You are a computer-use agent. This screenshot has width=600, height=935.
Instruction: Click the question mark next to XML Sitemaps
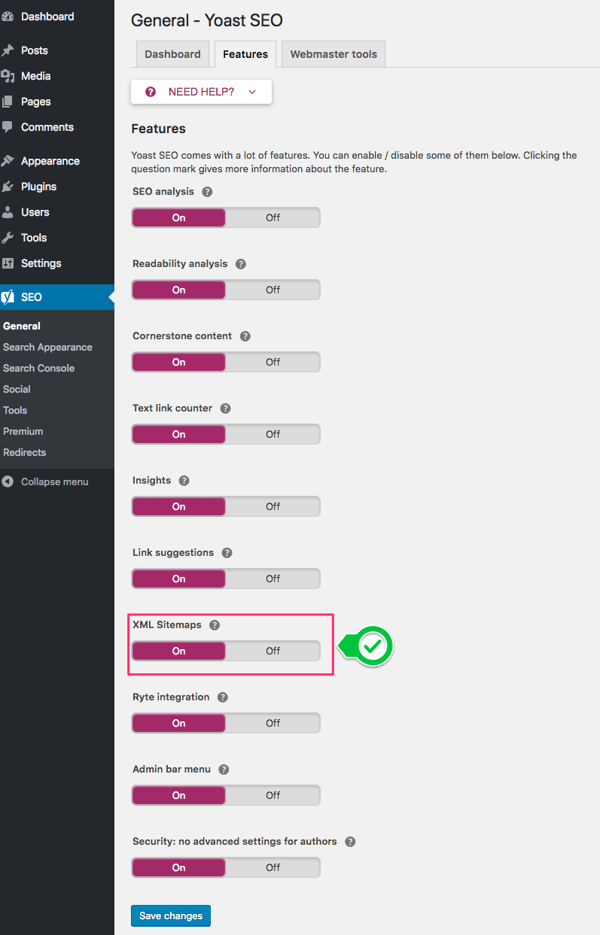(x=215, y=625)
